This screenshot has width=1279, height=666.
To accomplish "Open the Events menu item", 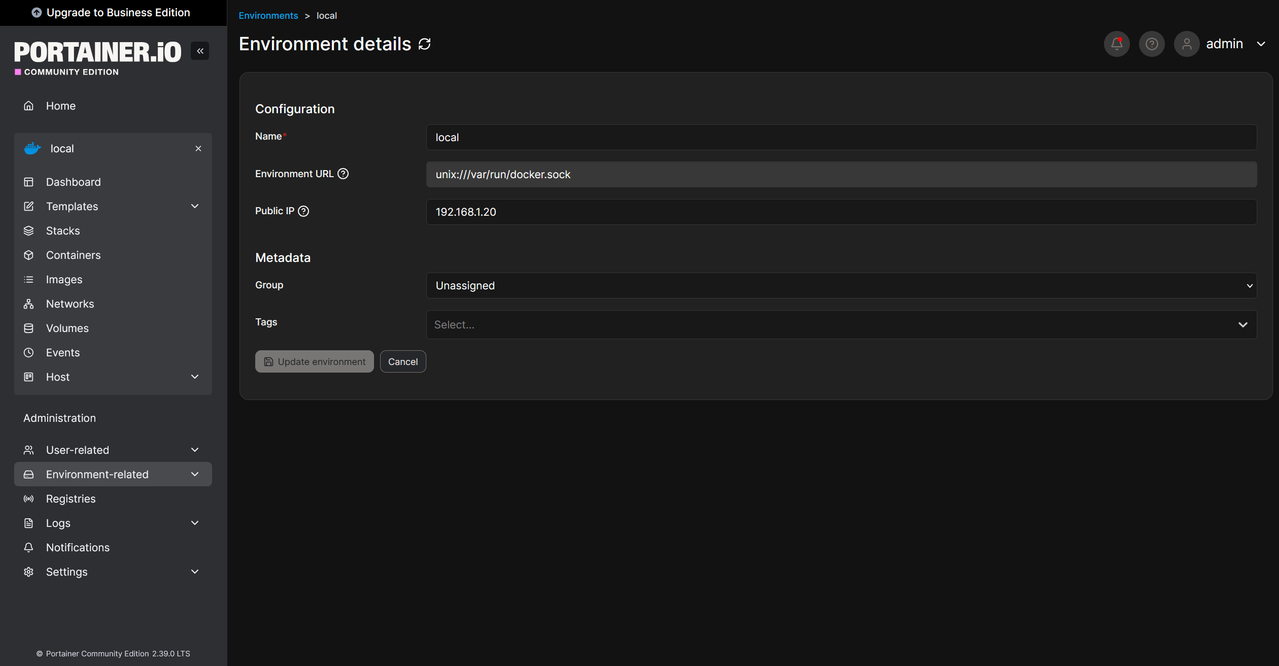I will [113, 353].
